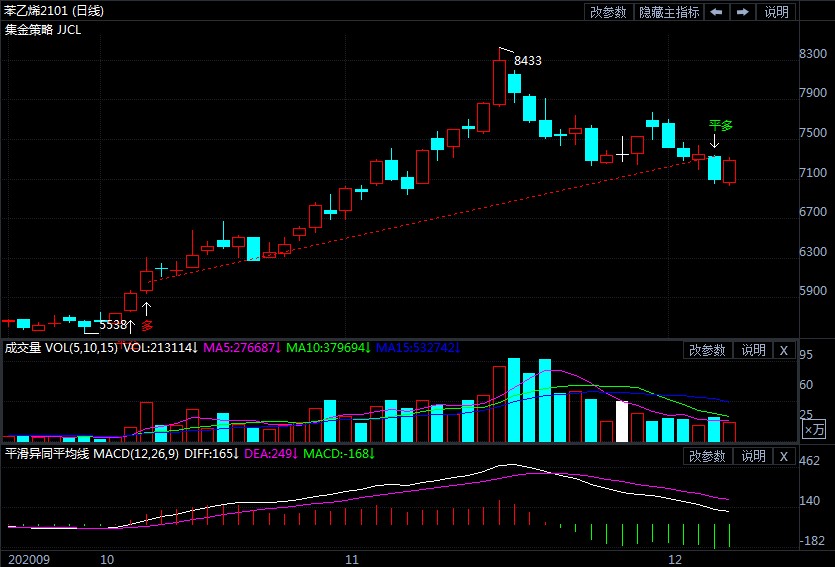Click the 8300 price axis label
This screenshot has height=567, width=835.
pos(813,53)
